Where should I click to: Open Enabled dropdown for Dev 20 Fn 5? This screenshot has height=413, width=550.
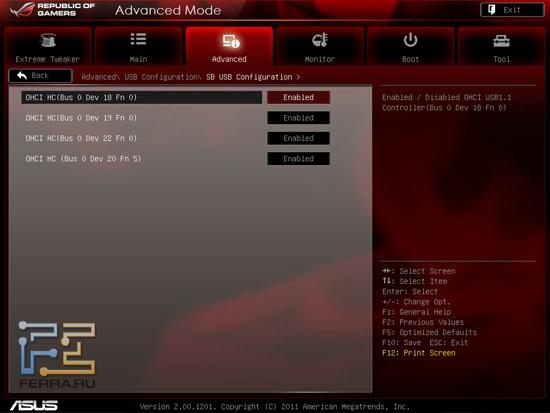click(299, 159)
